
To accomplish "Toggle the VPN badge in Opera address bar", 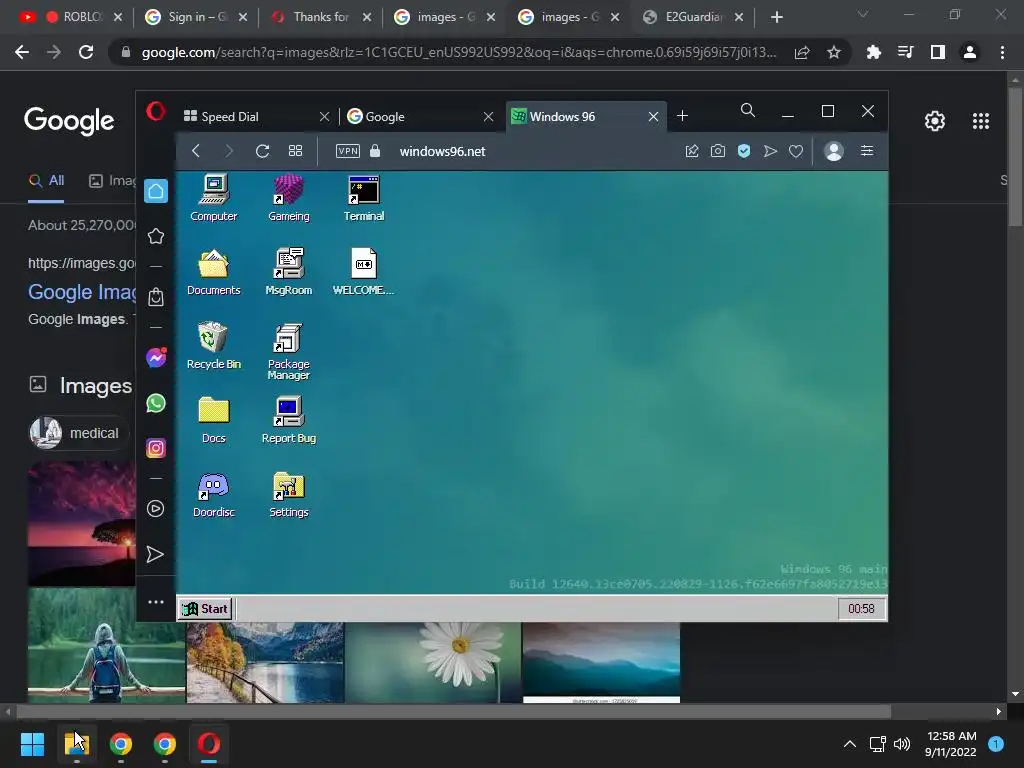I will (x=347, y=151).
